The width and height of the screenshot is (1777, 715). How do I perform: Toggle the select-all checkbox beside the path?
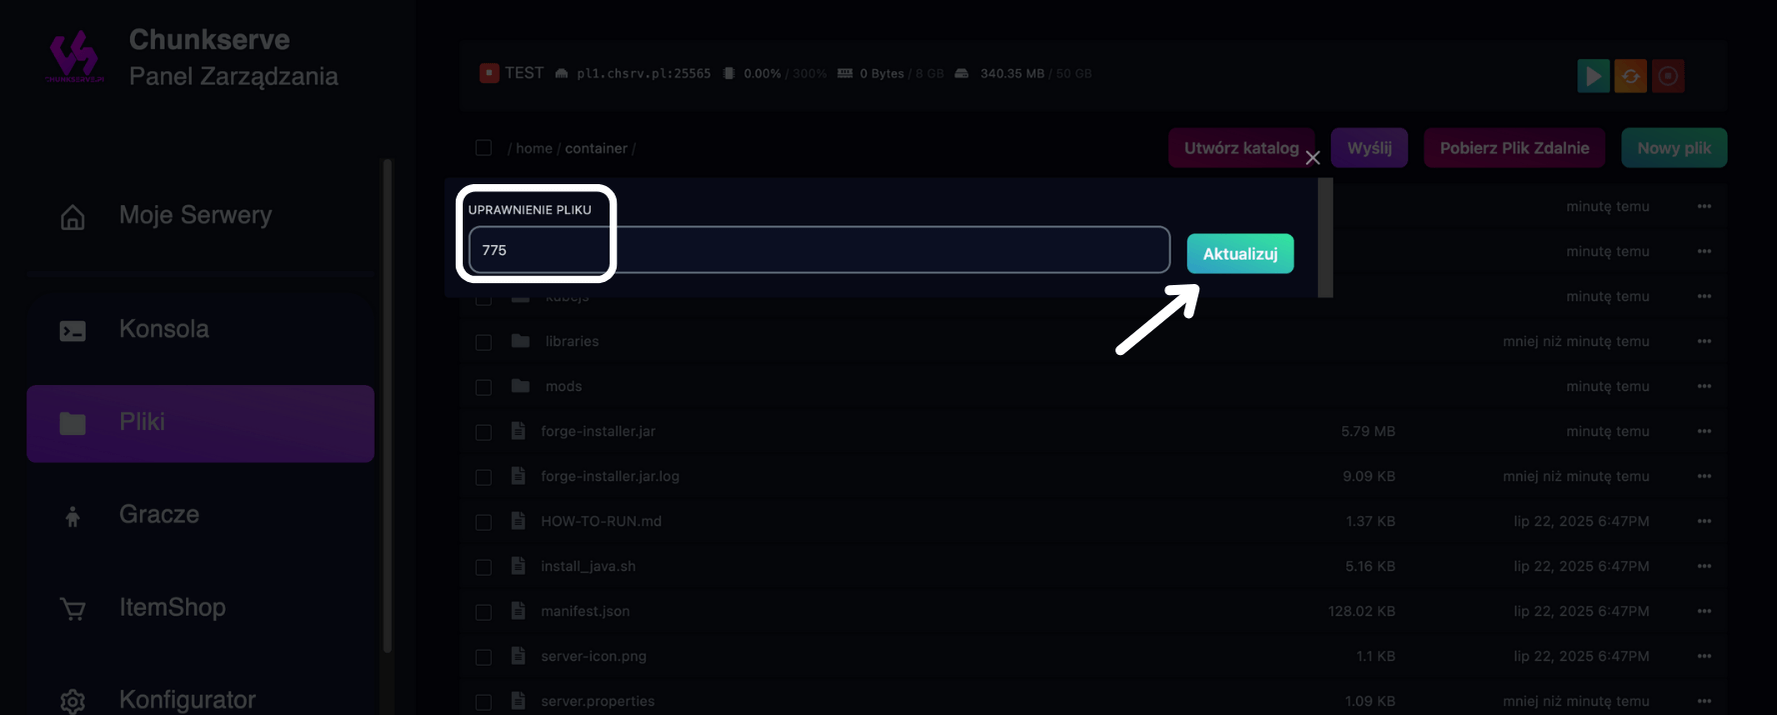click(x=484, y=148)
